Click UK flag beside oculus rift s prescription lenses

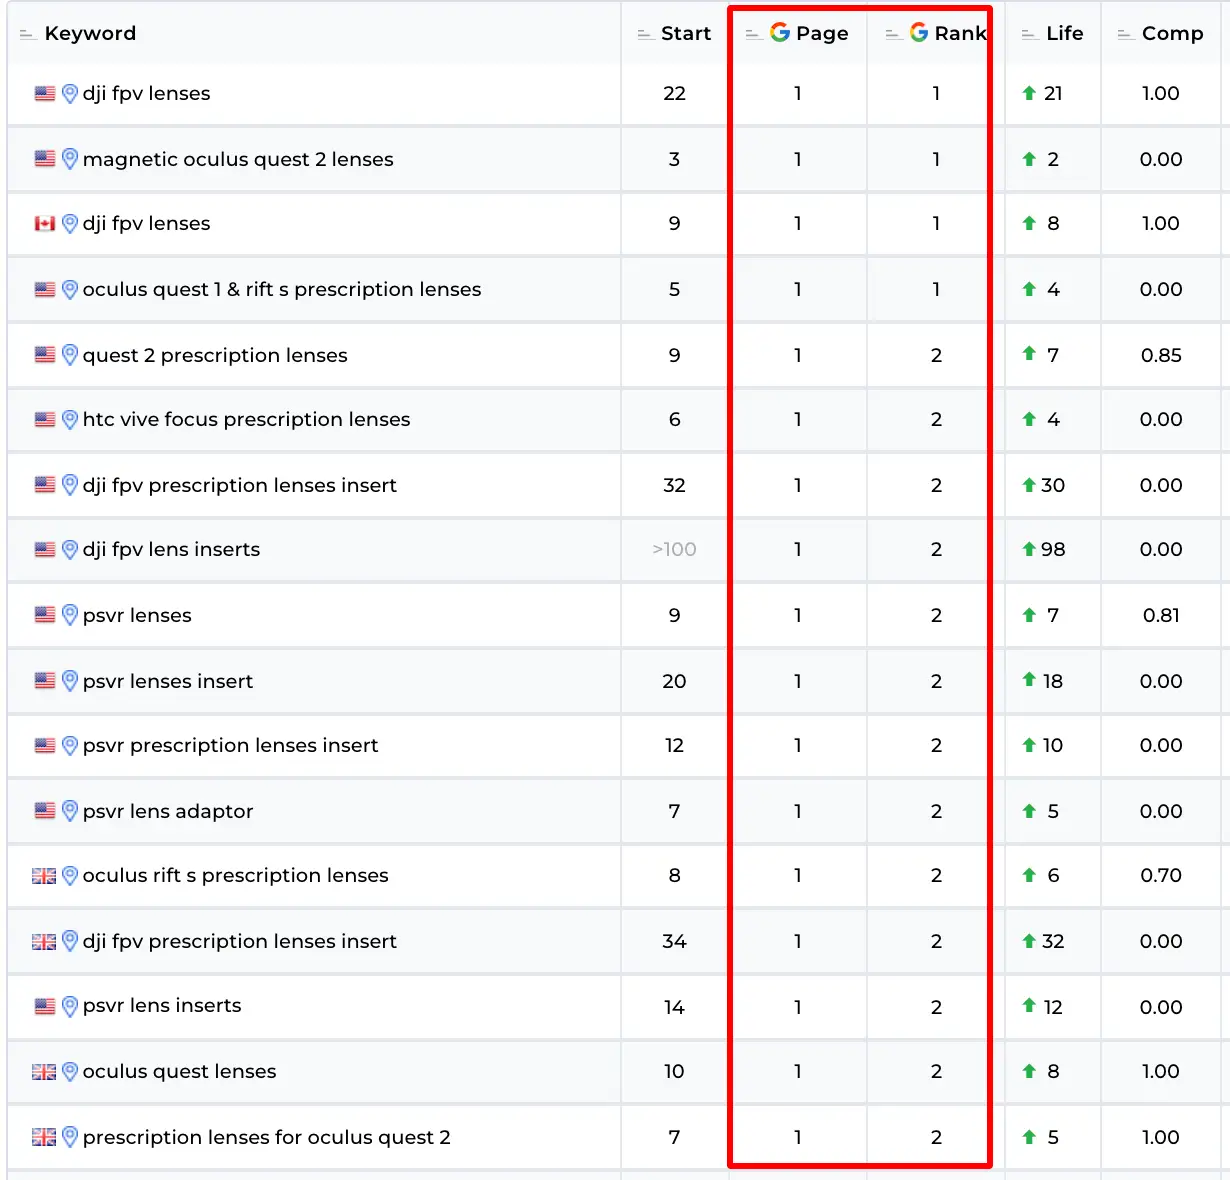pos(44,876)
